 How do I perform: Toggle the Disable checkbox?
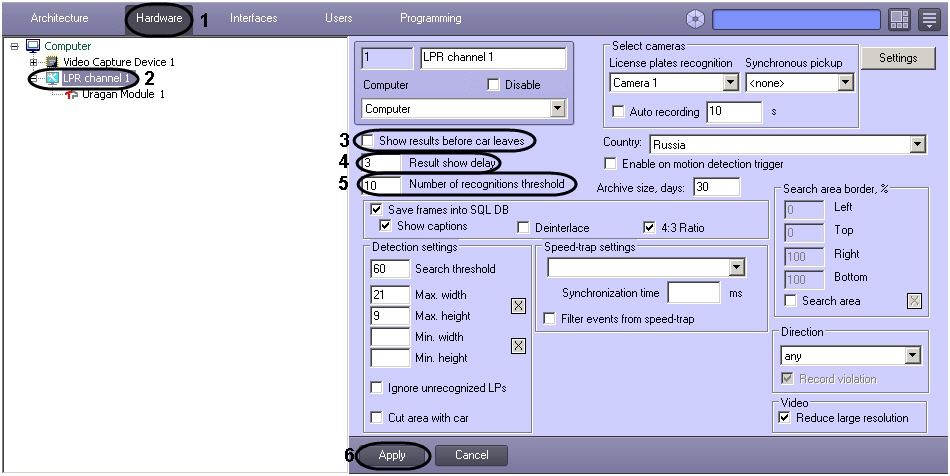(x=493, y=85)
